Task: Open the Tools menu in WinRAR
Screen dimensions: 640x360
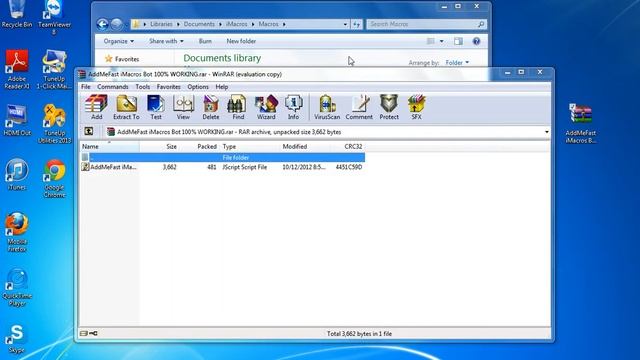Action: pos(142,87)
